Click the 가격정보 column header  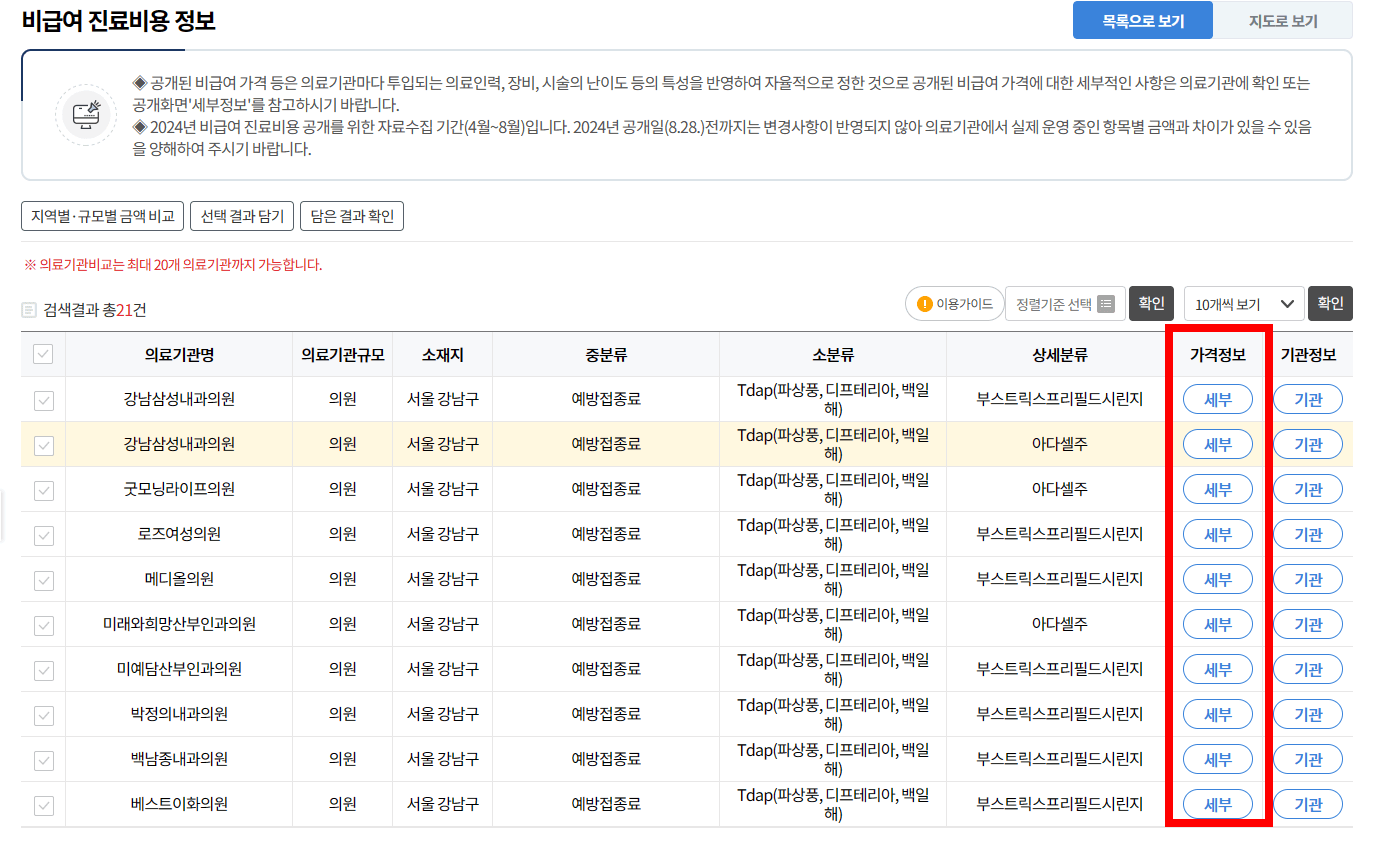coord(1218,354)
